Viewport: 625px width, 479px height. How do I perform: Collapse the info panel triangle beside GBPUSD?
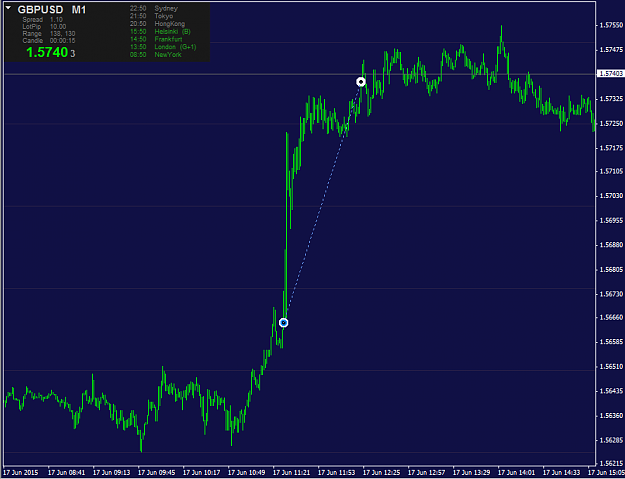click(9, 8)
